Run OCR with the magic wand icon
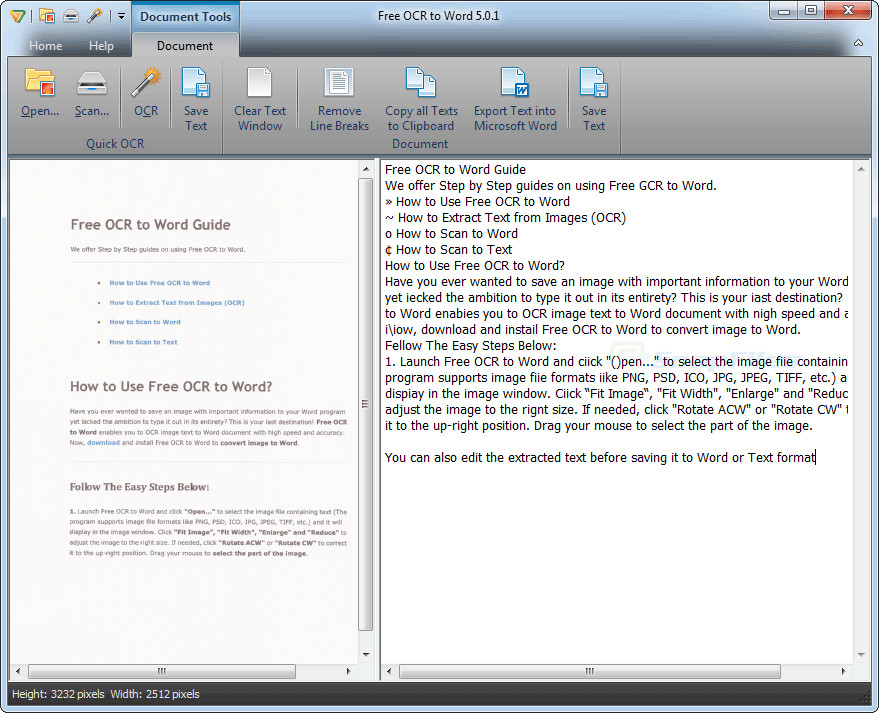The width and height of the screenshot is (879, 713). point(146,82)
